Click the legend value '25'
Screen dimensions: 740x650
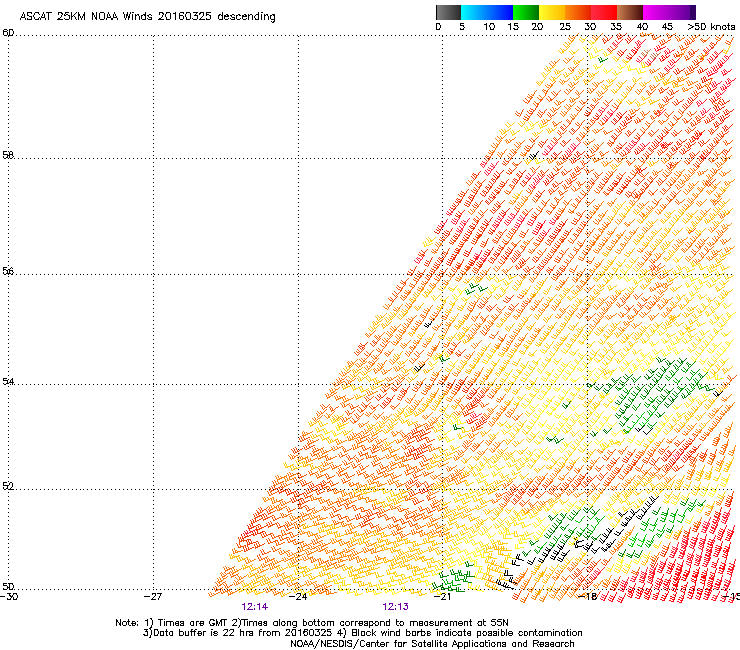point(565,27)
